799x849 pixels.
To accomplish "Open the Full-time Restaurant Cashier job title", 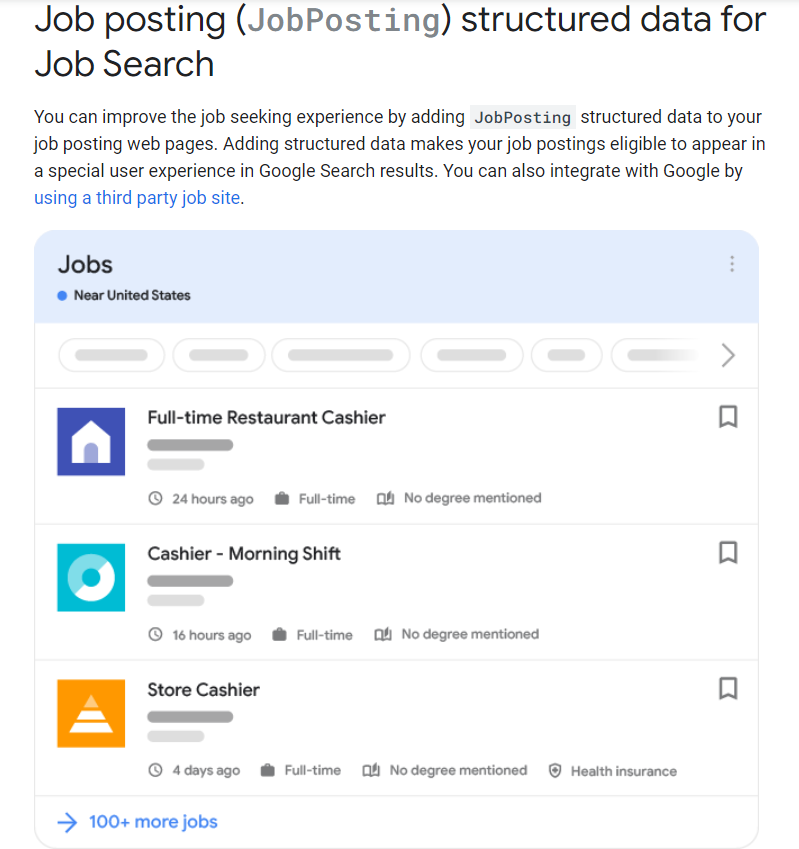I will click(266, 417).
